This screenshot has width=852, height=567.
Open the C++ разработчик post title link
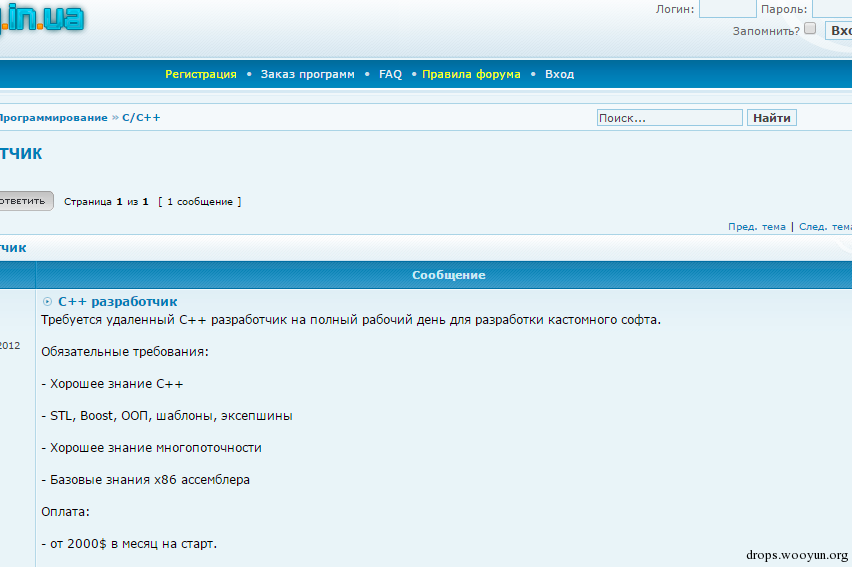(117, 302)
